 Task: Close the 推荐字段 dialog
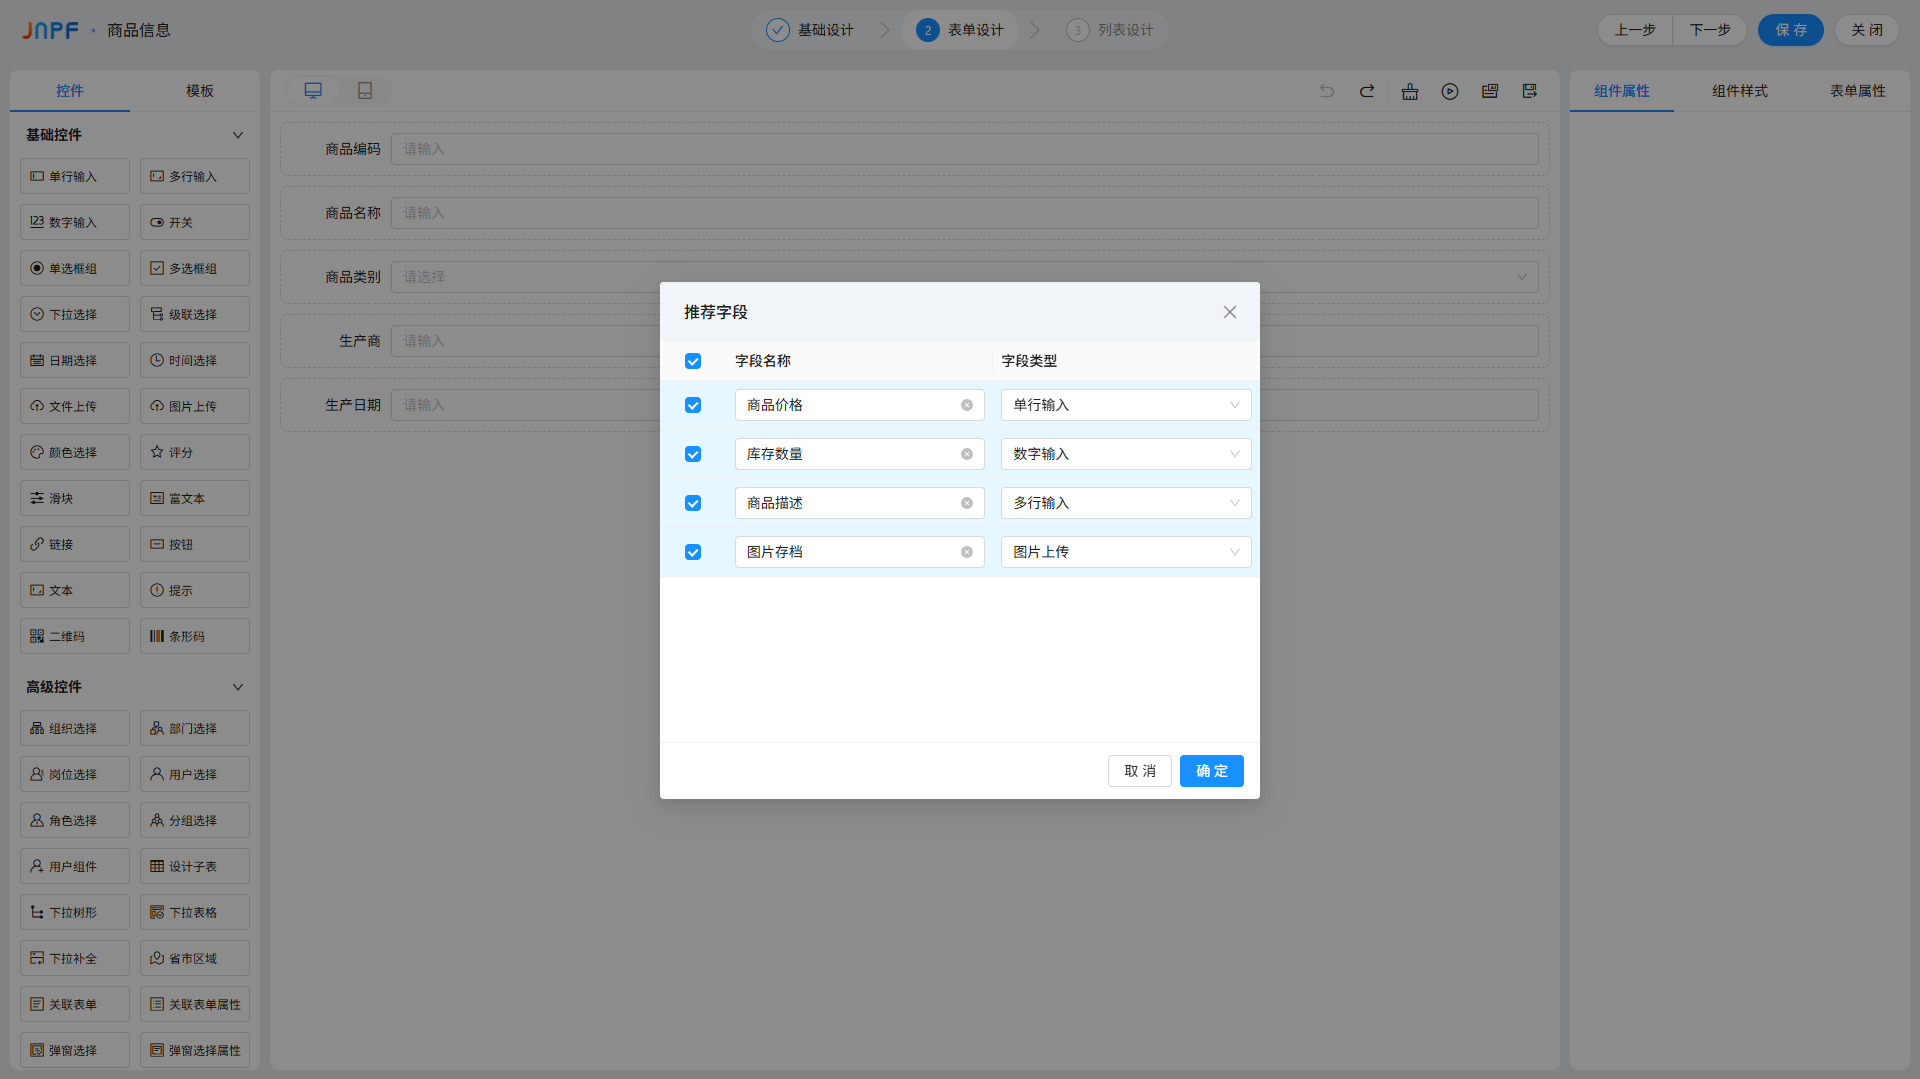point(1230,312)
